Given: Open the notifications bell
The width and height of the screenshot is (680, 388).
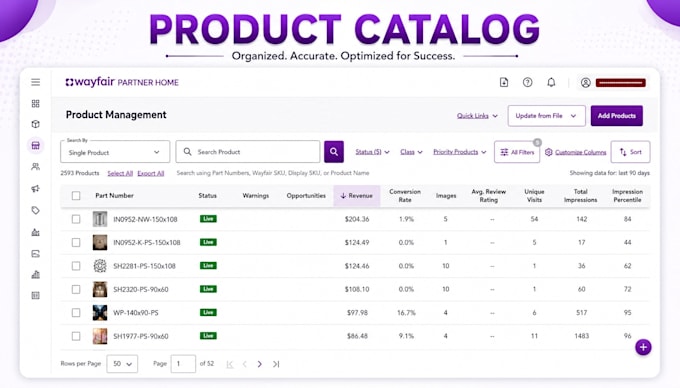Looking at the screenshot, I should tap(551, 82).
